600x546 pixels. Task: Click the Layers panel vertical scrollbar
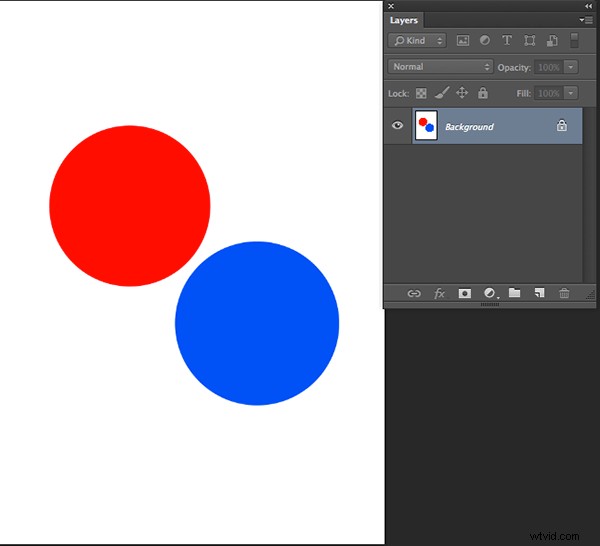tap(589, 195)
